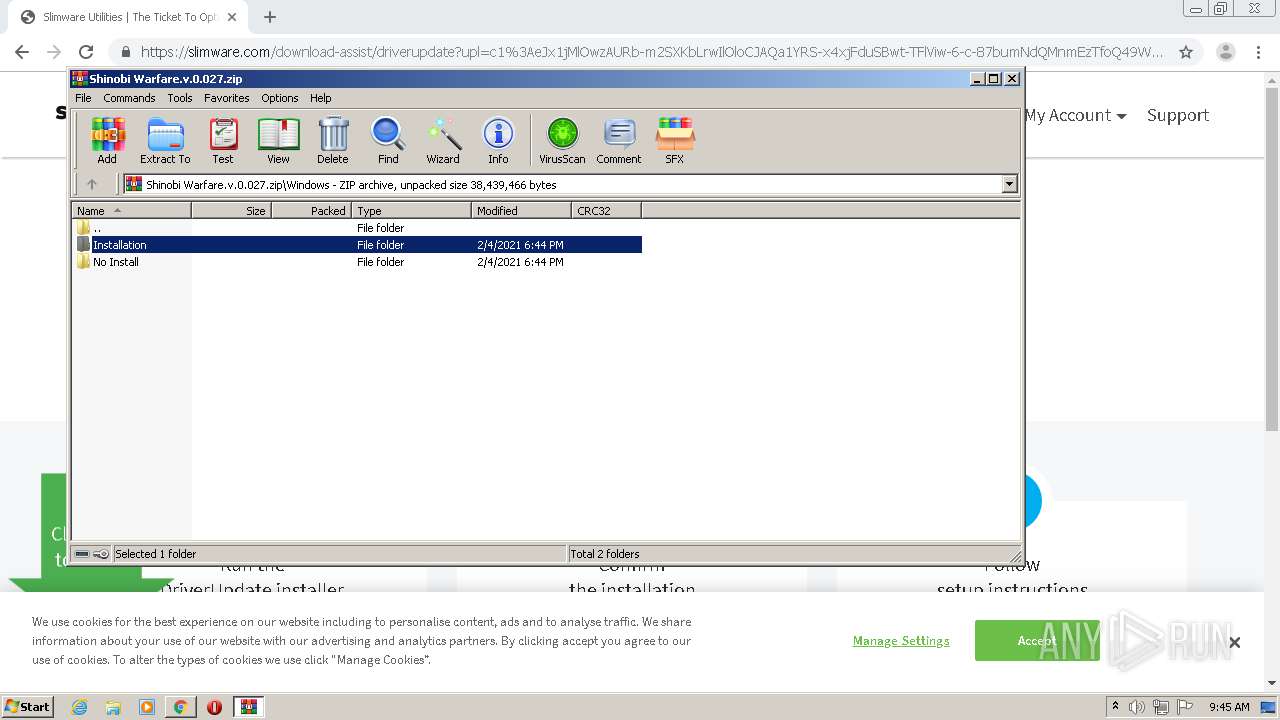Click the Info toolbar icon

click(x=498, y=140)
